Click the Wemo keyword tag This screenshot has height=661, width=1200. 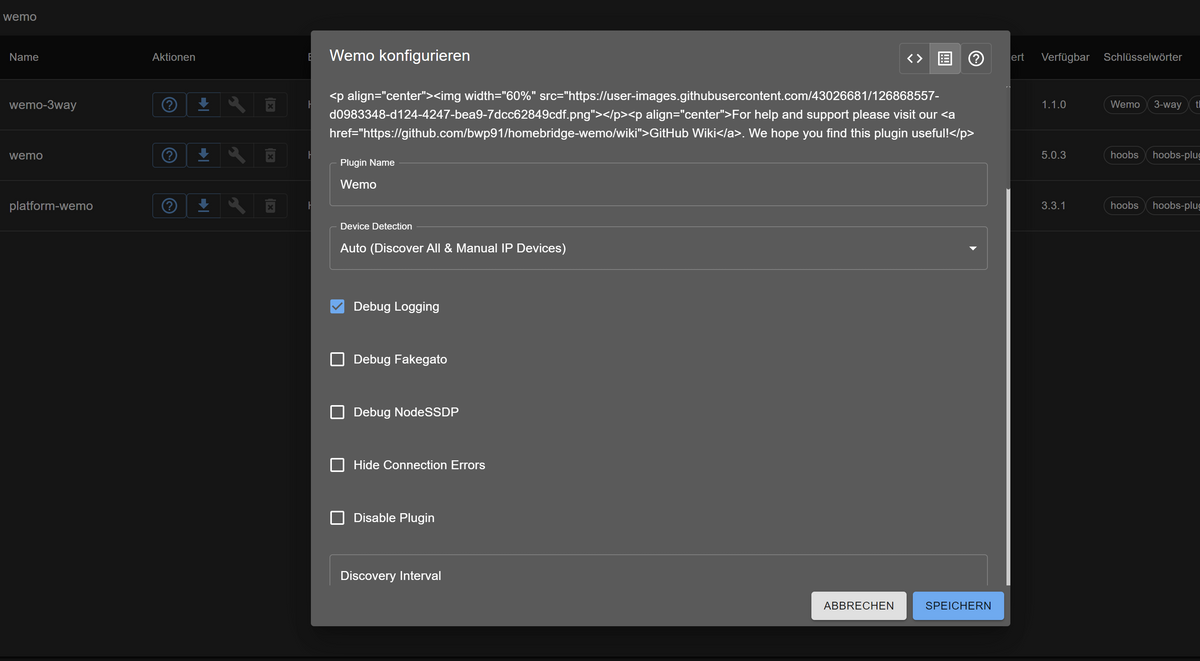click(x=1125, y=104)
